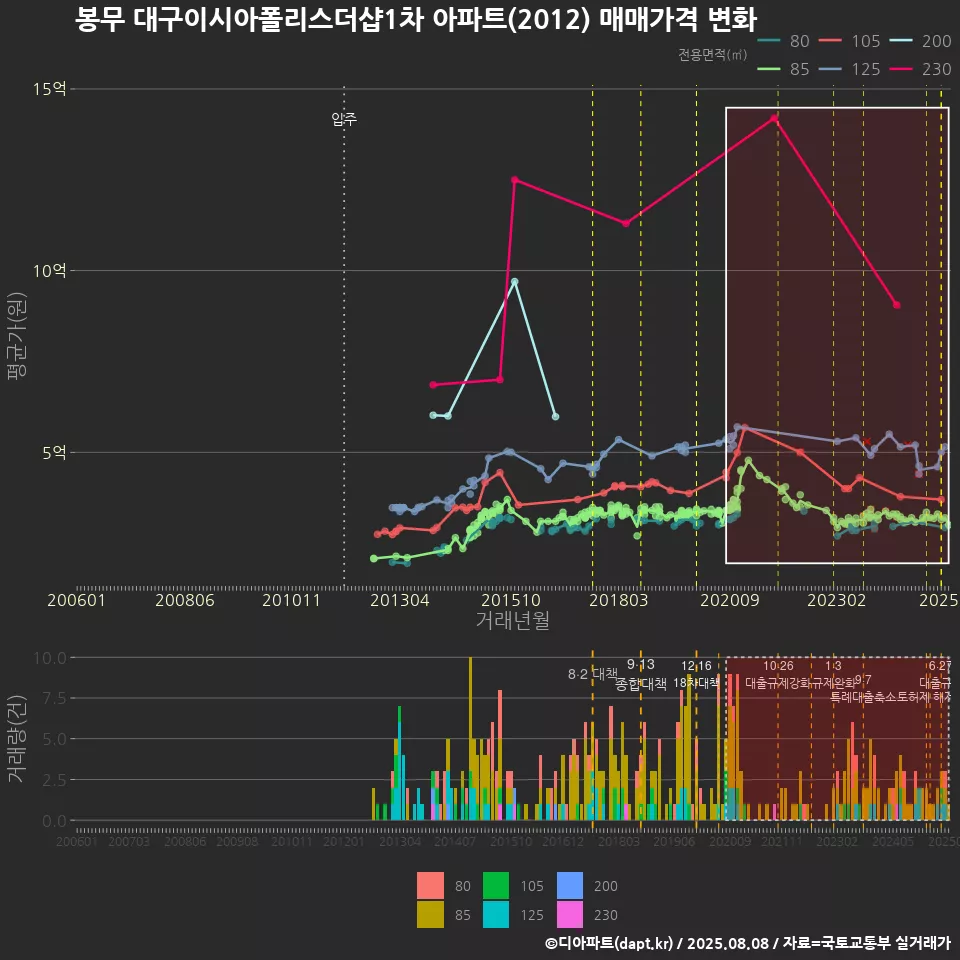Click the 200806 price chart x-axis label
The height and width of the screenshot is (960, 960).
click(x=184, y=600)
